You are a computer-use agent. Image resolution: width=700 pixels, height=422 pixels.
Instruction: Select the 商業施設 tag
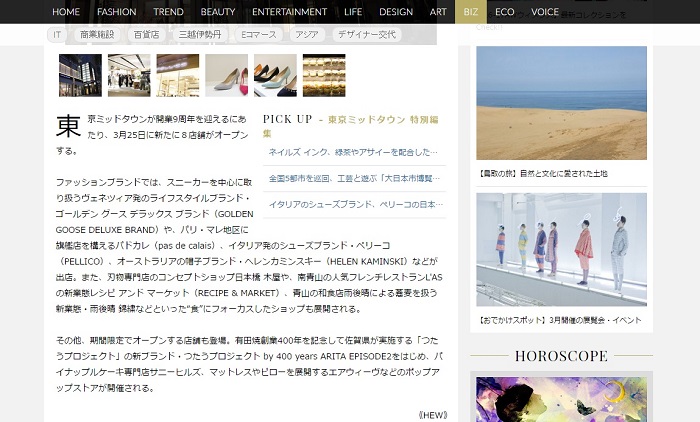[97, 35]
